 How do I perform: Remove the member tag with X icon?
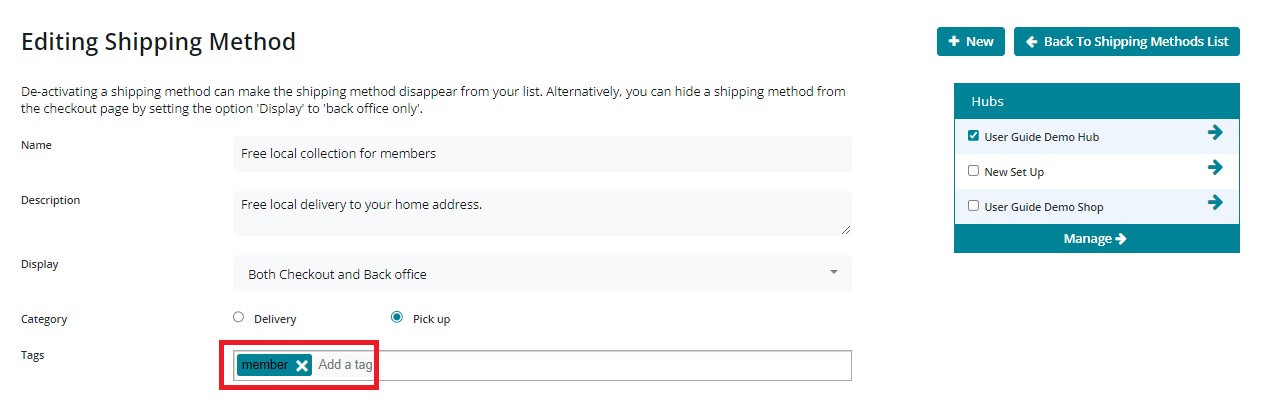point(302,366)
